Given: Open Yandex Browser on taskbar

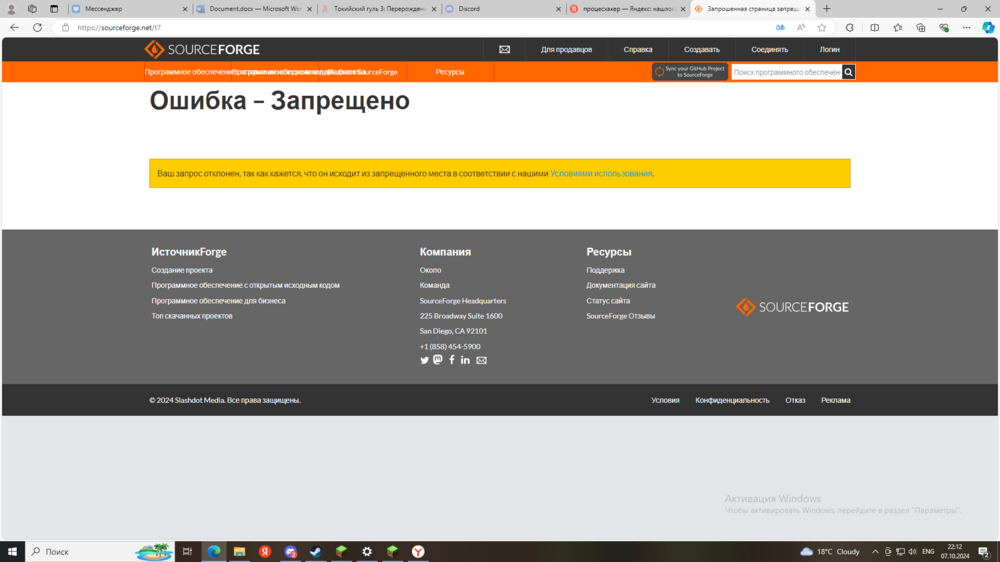Looking at the screenshot, I should click(418, 551).
